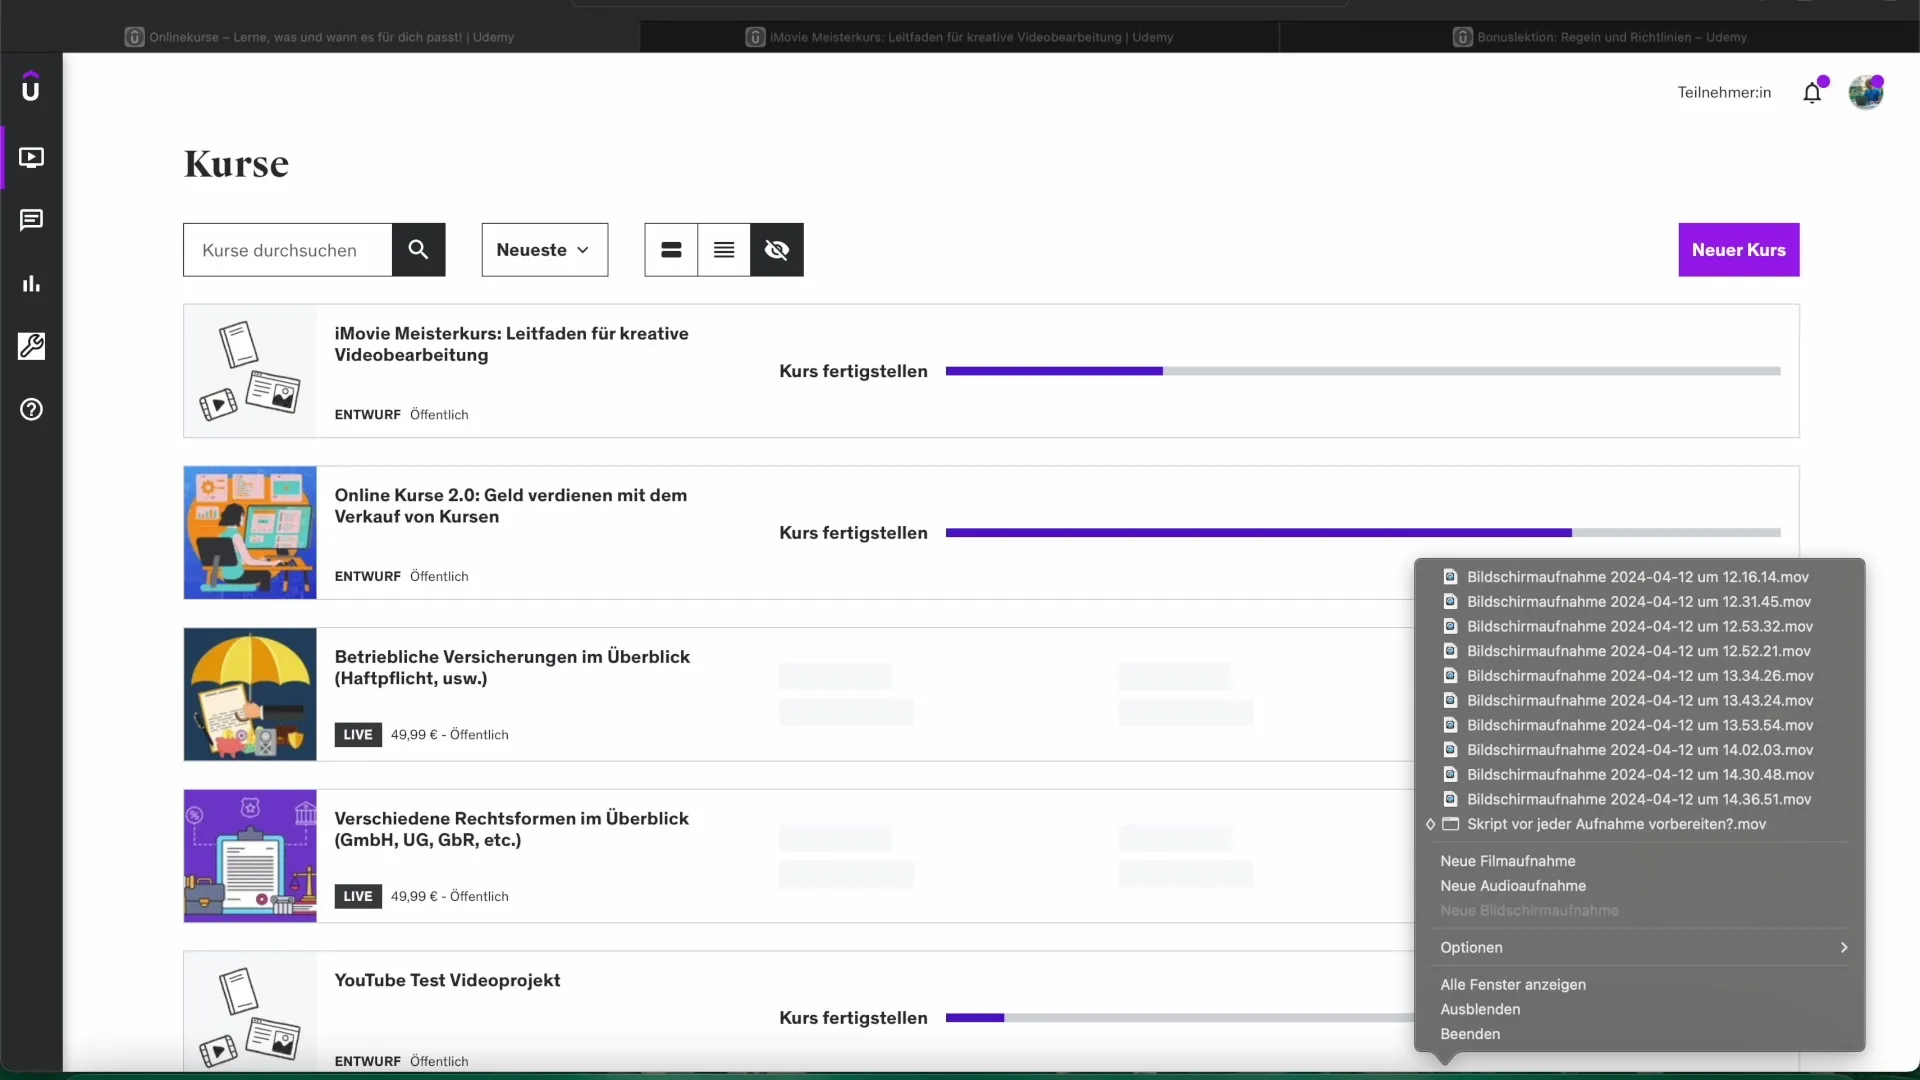Click the umbrella insurance course thumbnail
This screenshot has height=1080, width=1920.
tap(250, 694)
